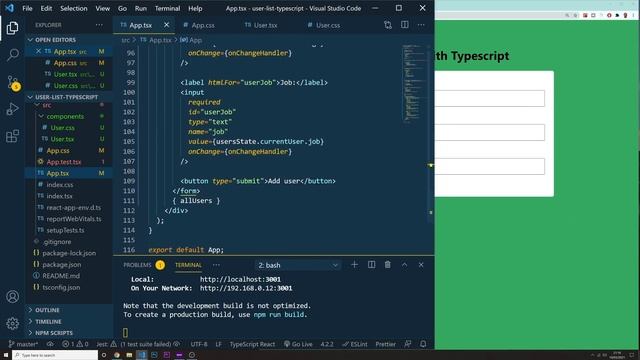Open the Manage gear icon

[12, 323]
